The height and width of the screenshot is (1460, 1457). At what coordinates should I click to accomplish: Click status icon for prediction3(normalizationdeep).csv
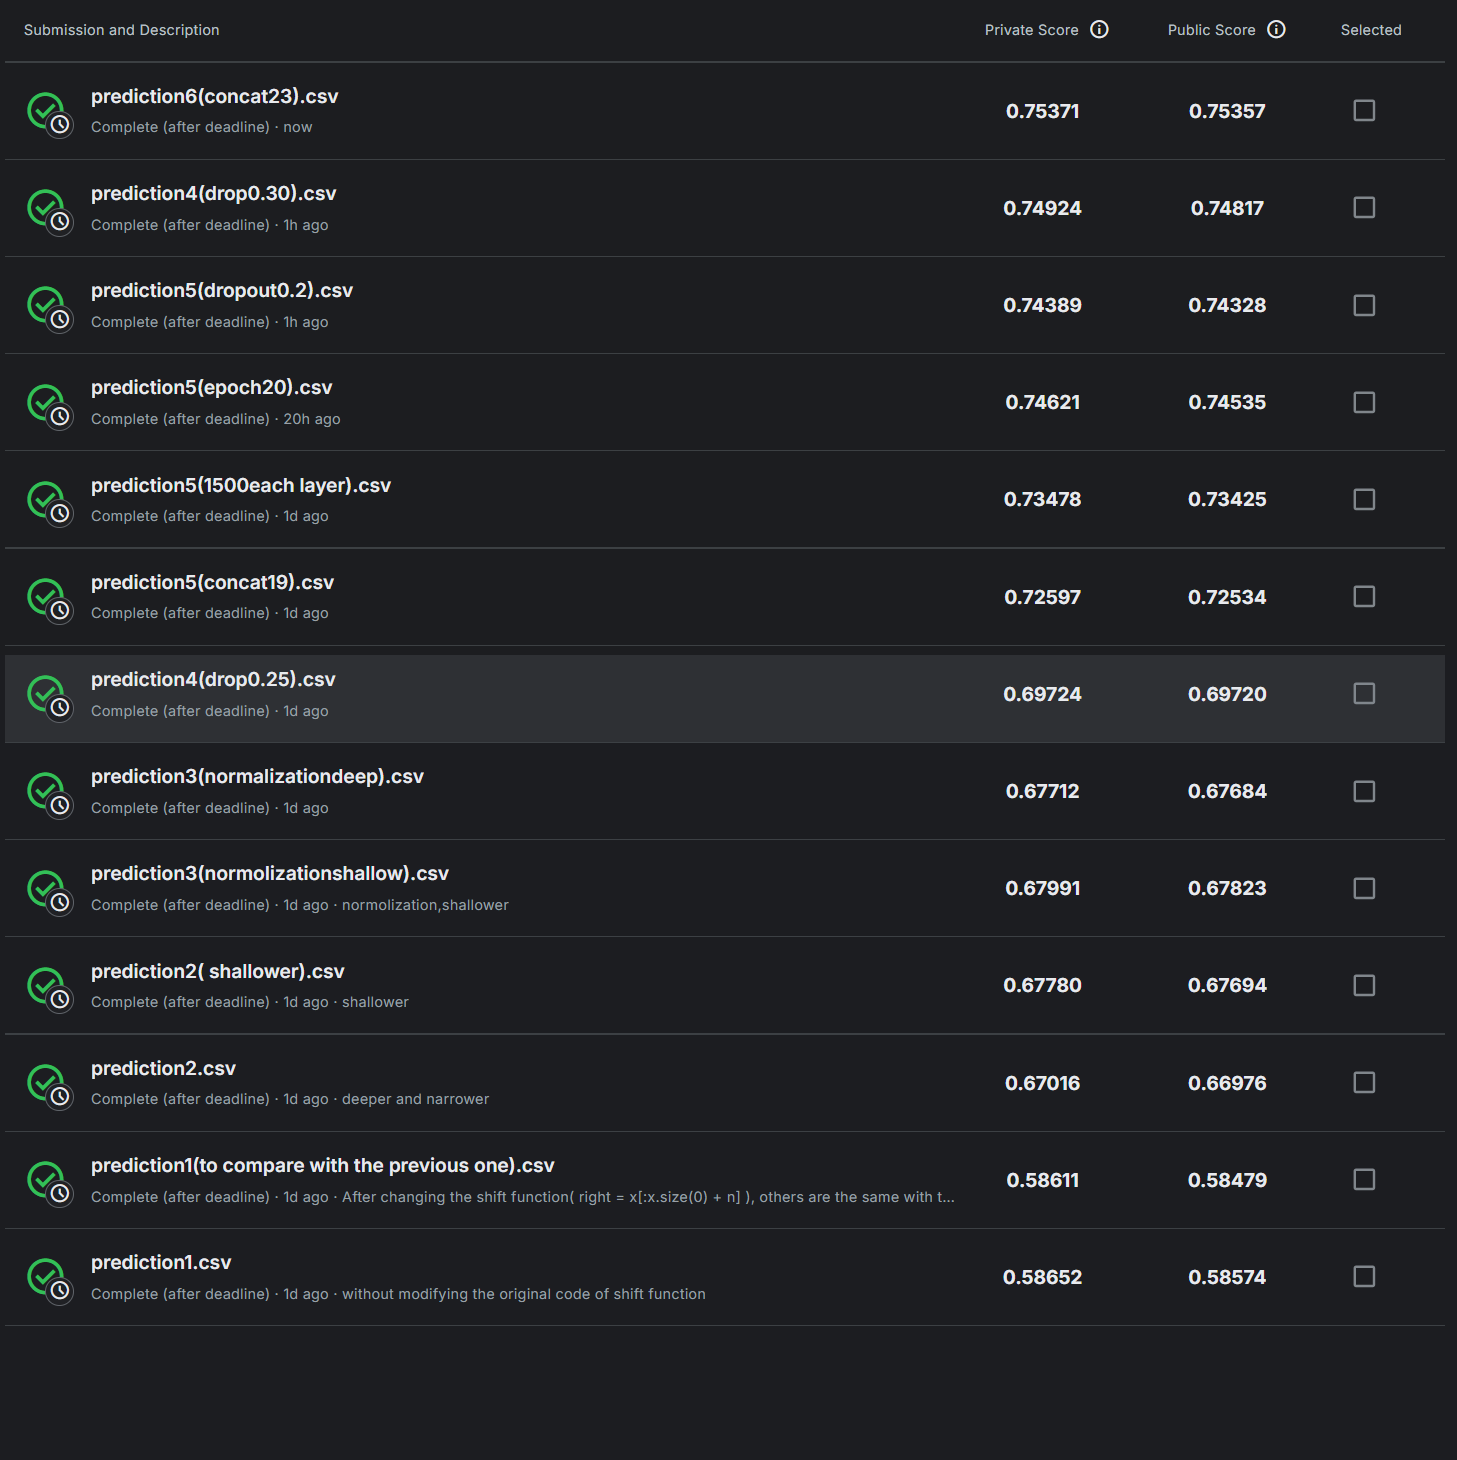click(x=49, y=794)
